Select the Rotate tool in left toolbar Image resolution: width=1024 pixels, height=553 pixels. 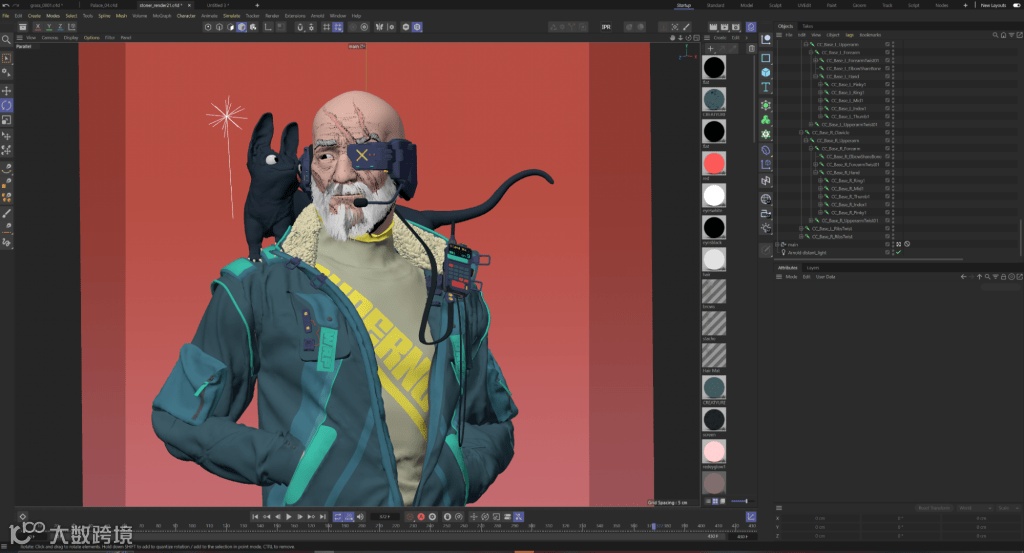click(x=7, y=105)
